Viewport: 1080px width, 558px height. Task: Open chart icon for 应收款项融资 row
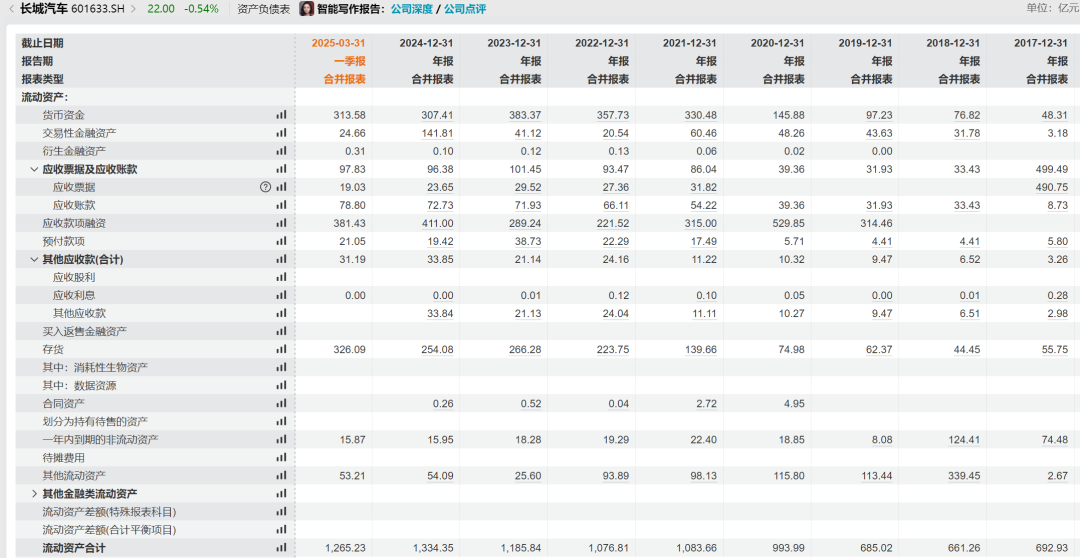tap(281, 223)
